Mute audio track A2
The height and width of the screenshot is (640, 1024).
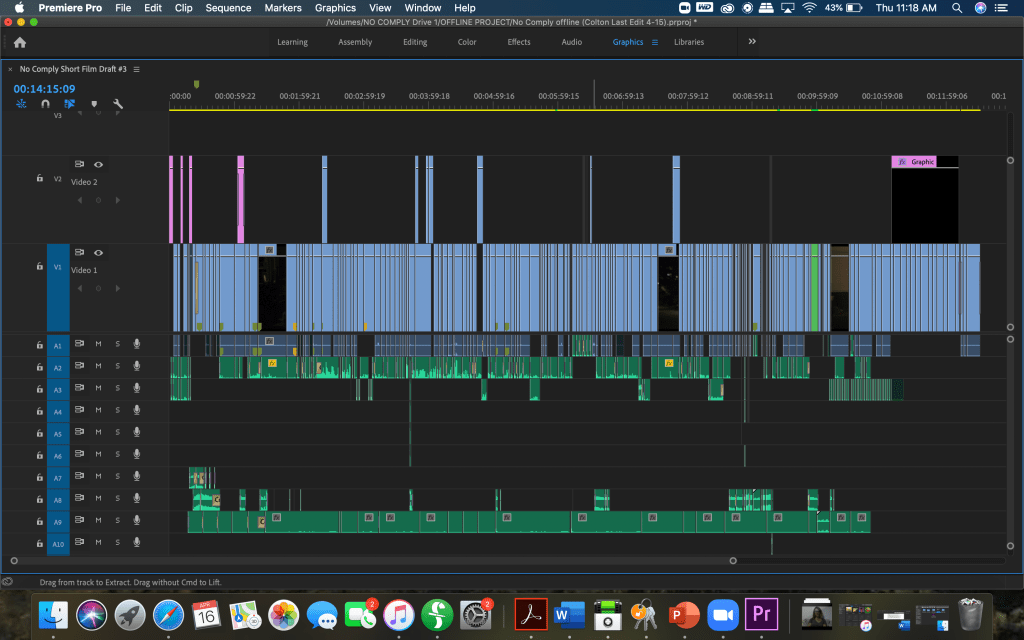[x=98, y=366]
